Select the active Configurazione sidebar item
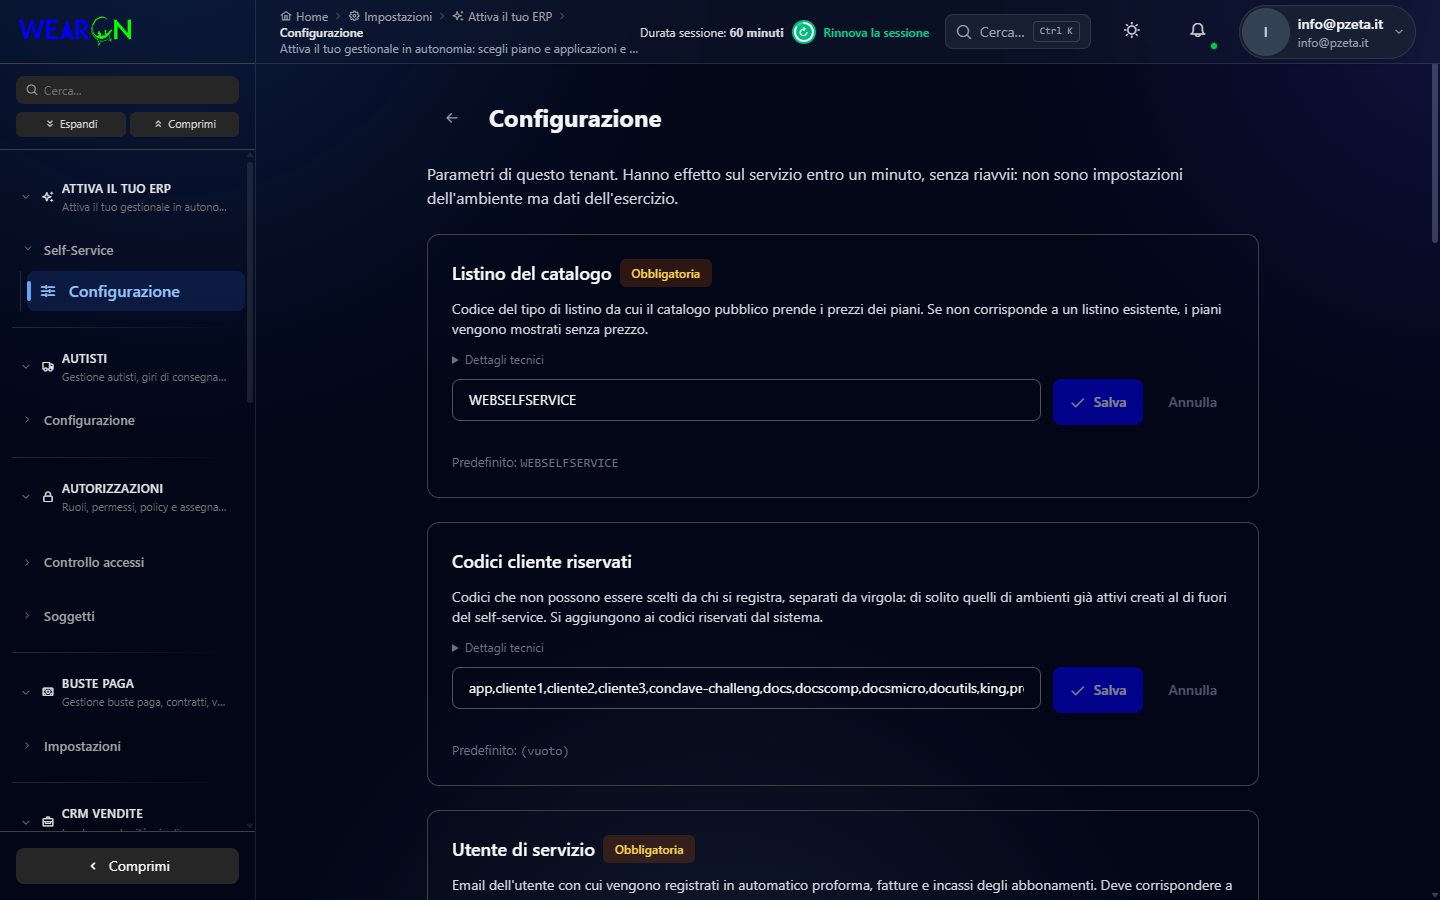 [136, 291]
